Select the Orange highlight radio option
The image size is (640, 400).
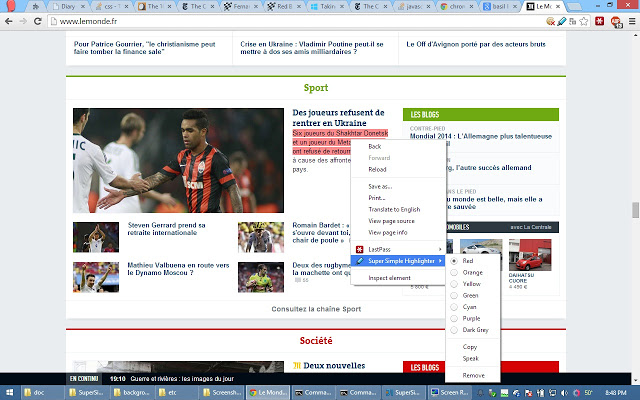454,272
